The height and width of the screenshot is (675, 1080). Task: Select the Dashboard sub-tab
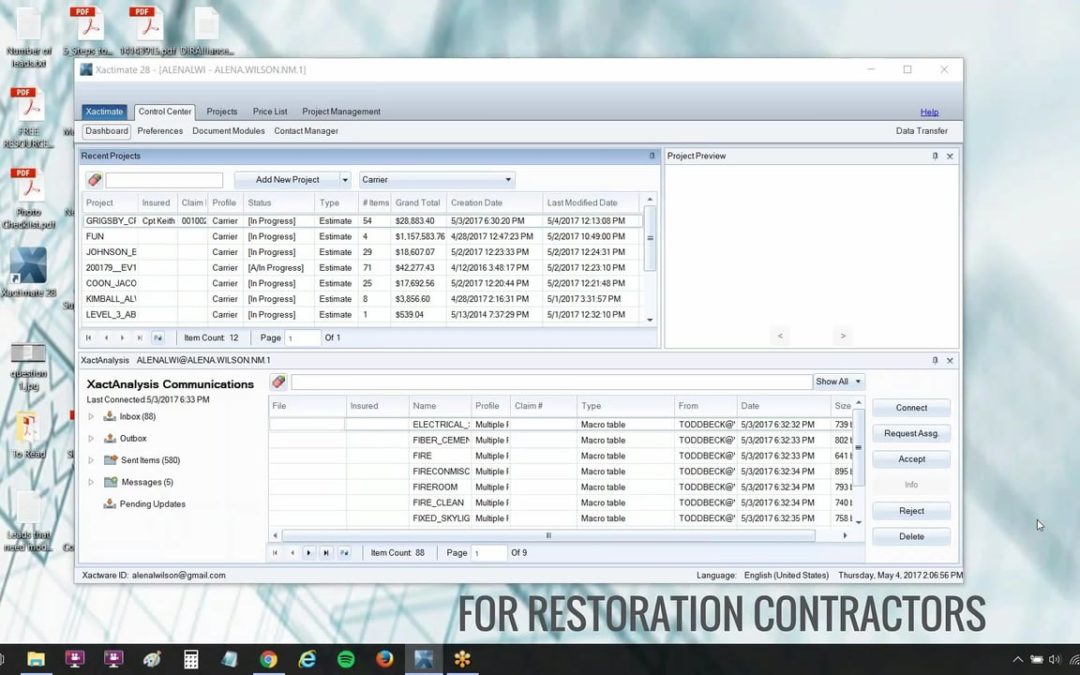pyautogui.click(x=107, y=131)
